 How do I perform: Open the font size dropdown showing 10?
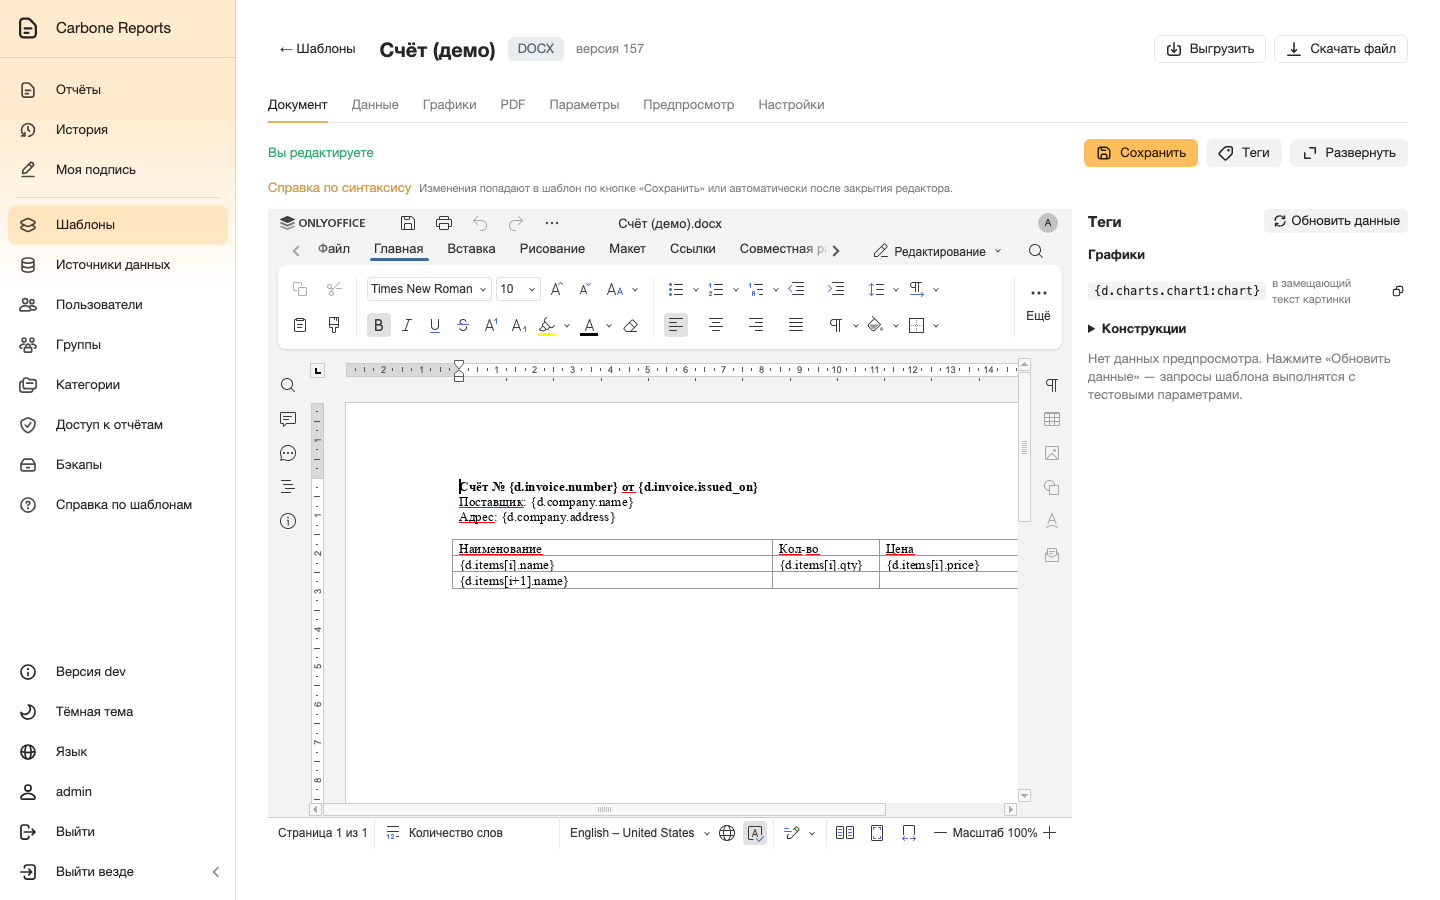tap(518, 289)
